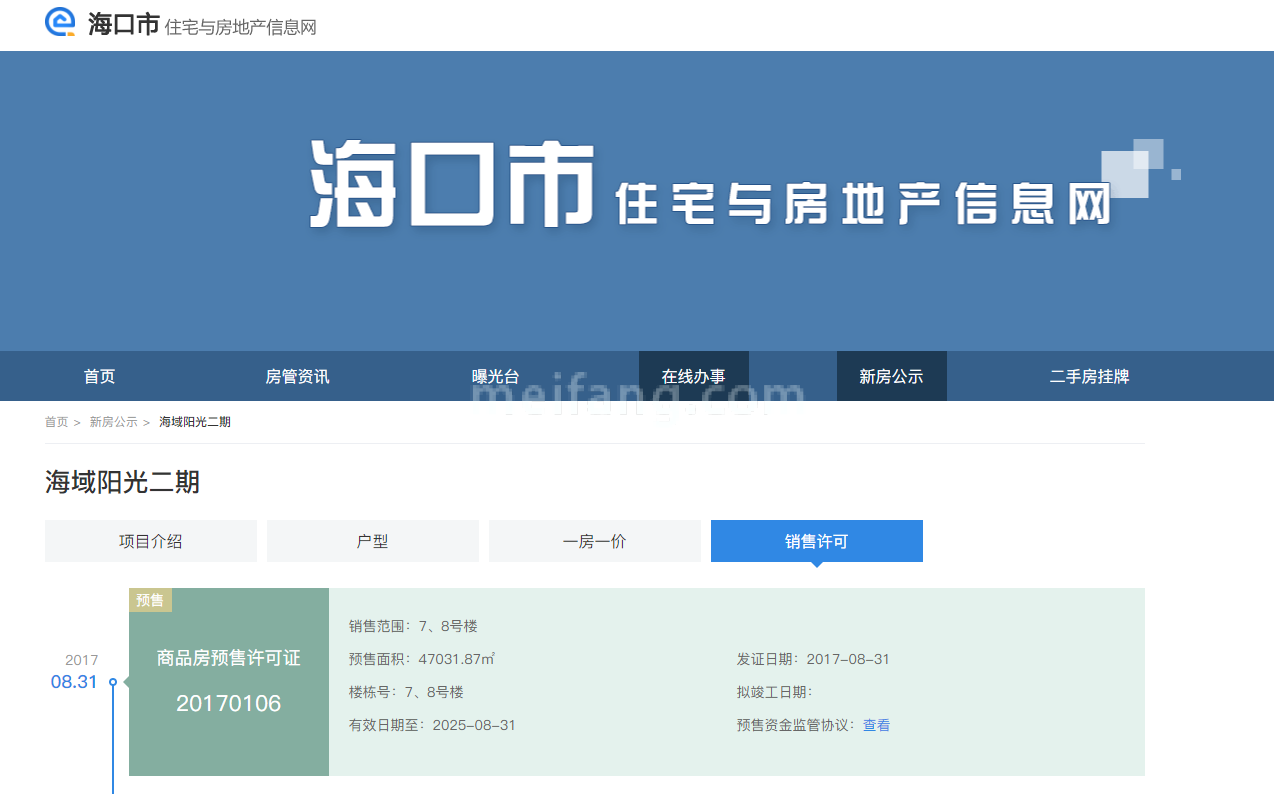Click the 商品房预售许可证 20170106 card
This screenshot has height=794, width=1274.
[229, 682]
